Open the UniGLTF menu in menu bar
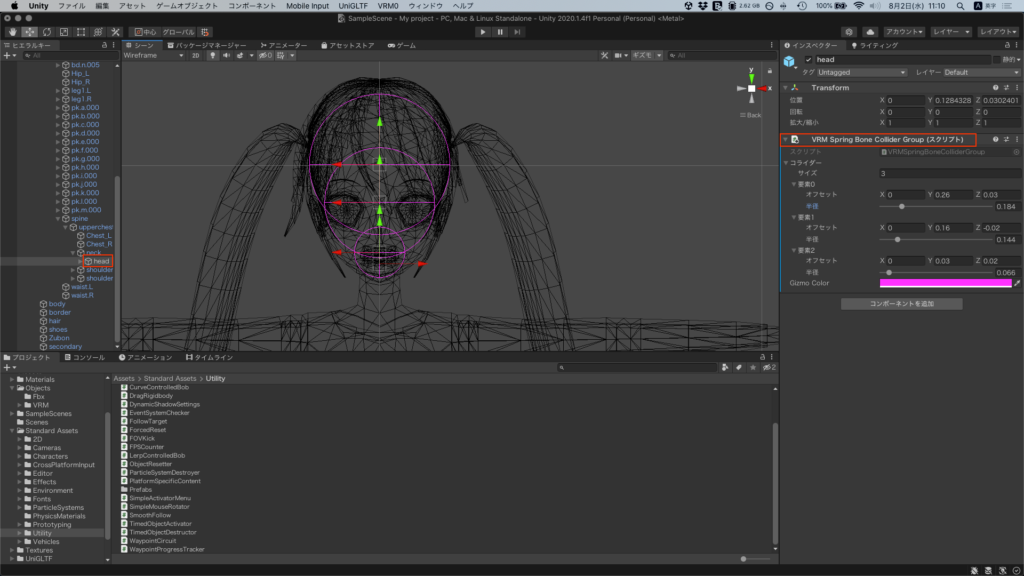This screenshot has width=1024, height=576. [x=353, y=6]
